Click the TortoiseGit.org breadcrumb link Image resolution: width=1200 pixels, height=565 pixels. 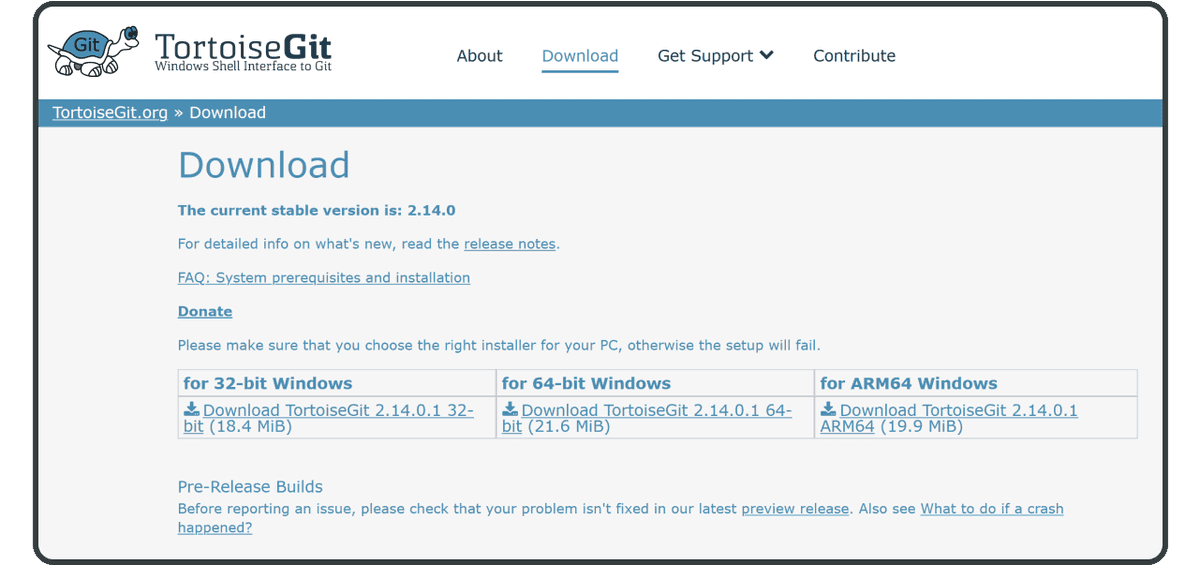110,113
